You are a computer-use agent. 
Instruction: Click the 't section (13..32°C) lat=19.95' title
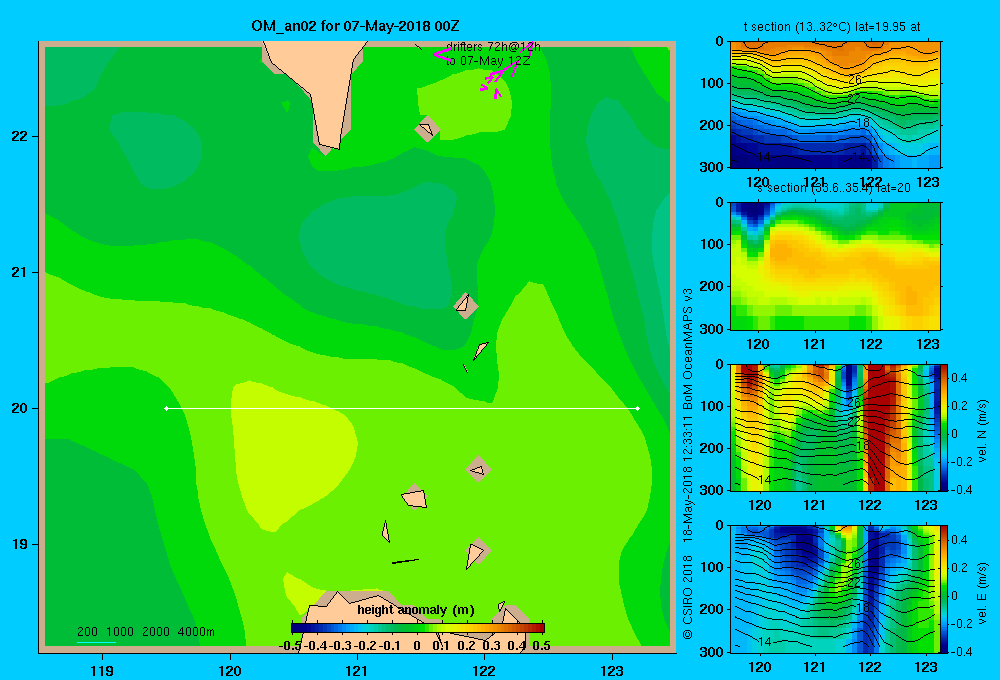(832, 27)
